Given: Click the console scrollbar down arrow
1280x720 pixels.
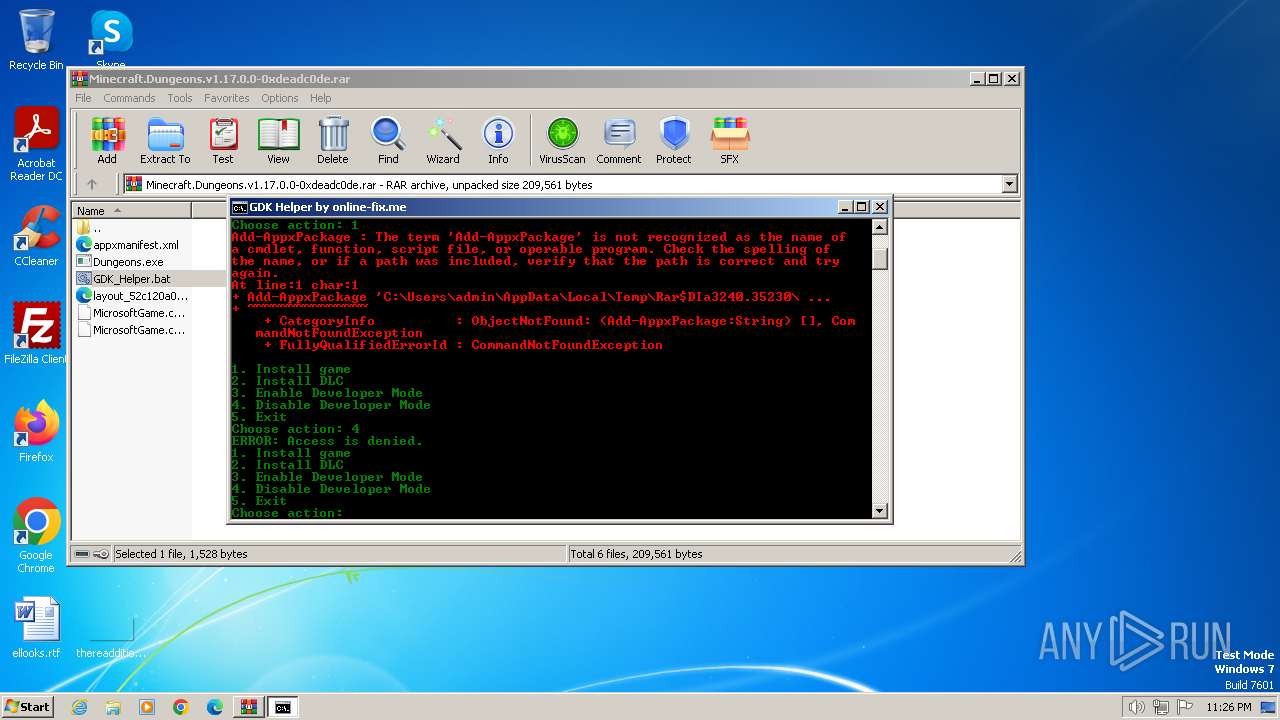Looking at the screenshot, I should tap(880, 511).
